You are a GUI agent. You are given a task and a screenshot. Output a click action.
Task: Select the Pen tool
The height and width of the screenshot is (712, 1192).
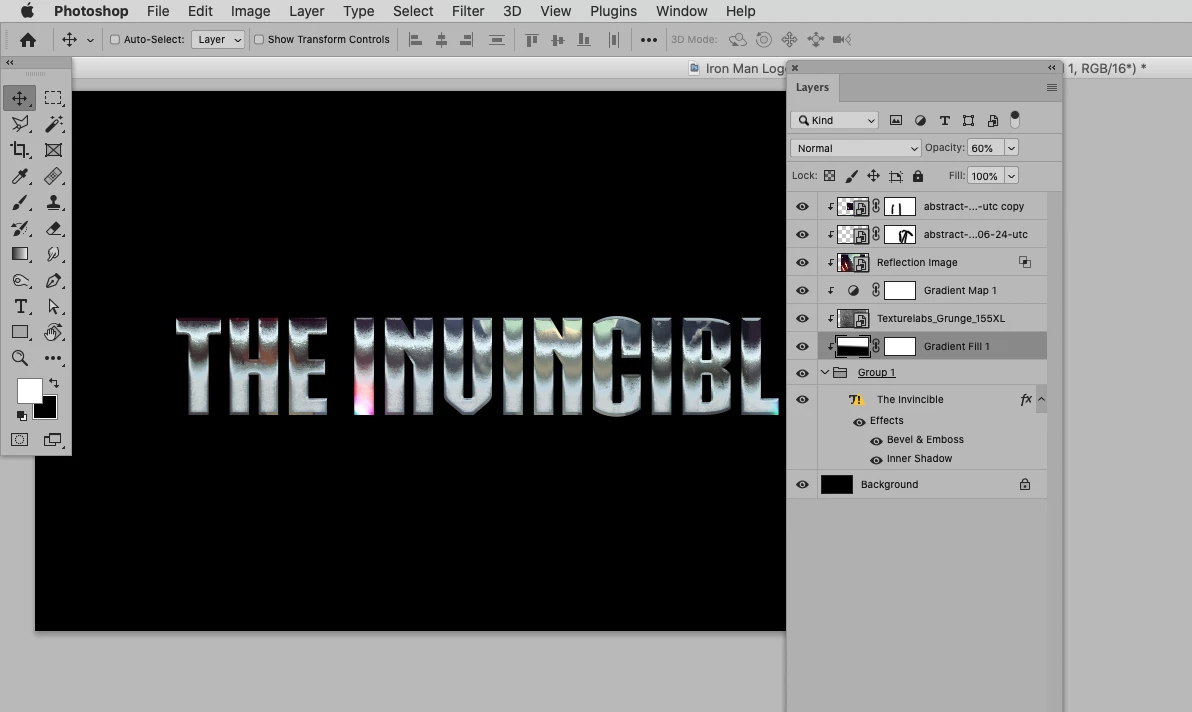pyautogui.click(x=53, y=280)
